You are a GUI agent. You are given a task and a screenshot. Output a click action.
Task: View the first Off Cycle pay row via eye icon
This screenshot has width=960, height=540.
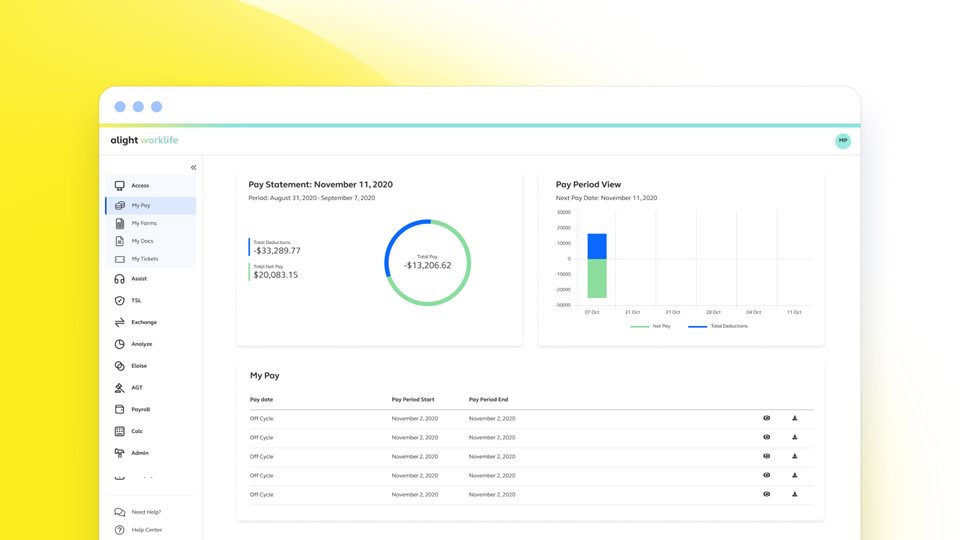tap(767, 418)
